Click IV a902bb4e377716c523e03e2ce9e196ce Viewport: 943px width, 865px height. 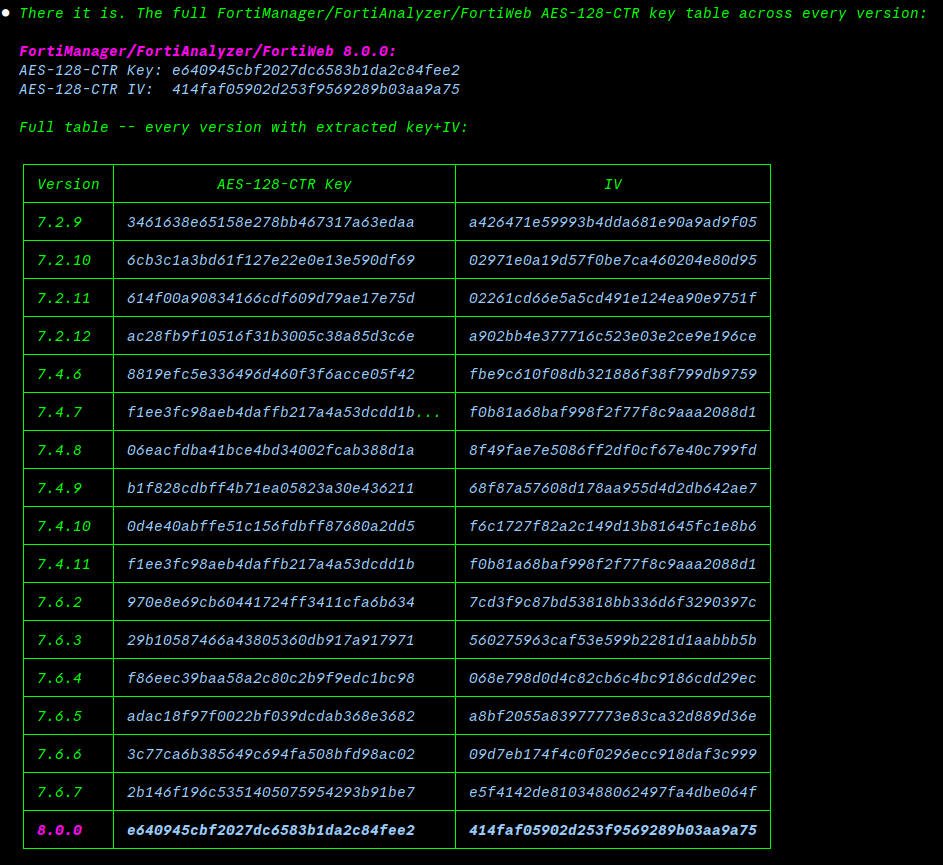[x=613, y=336]
